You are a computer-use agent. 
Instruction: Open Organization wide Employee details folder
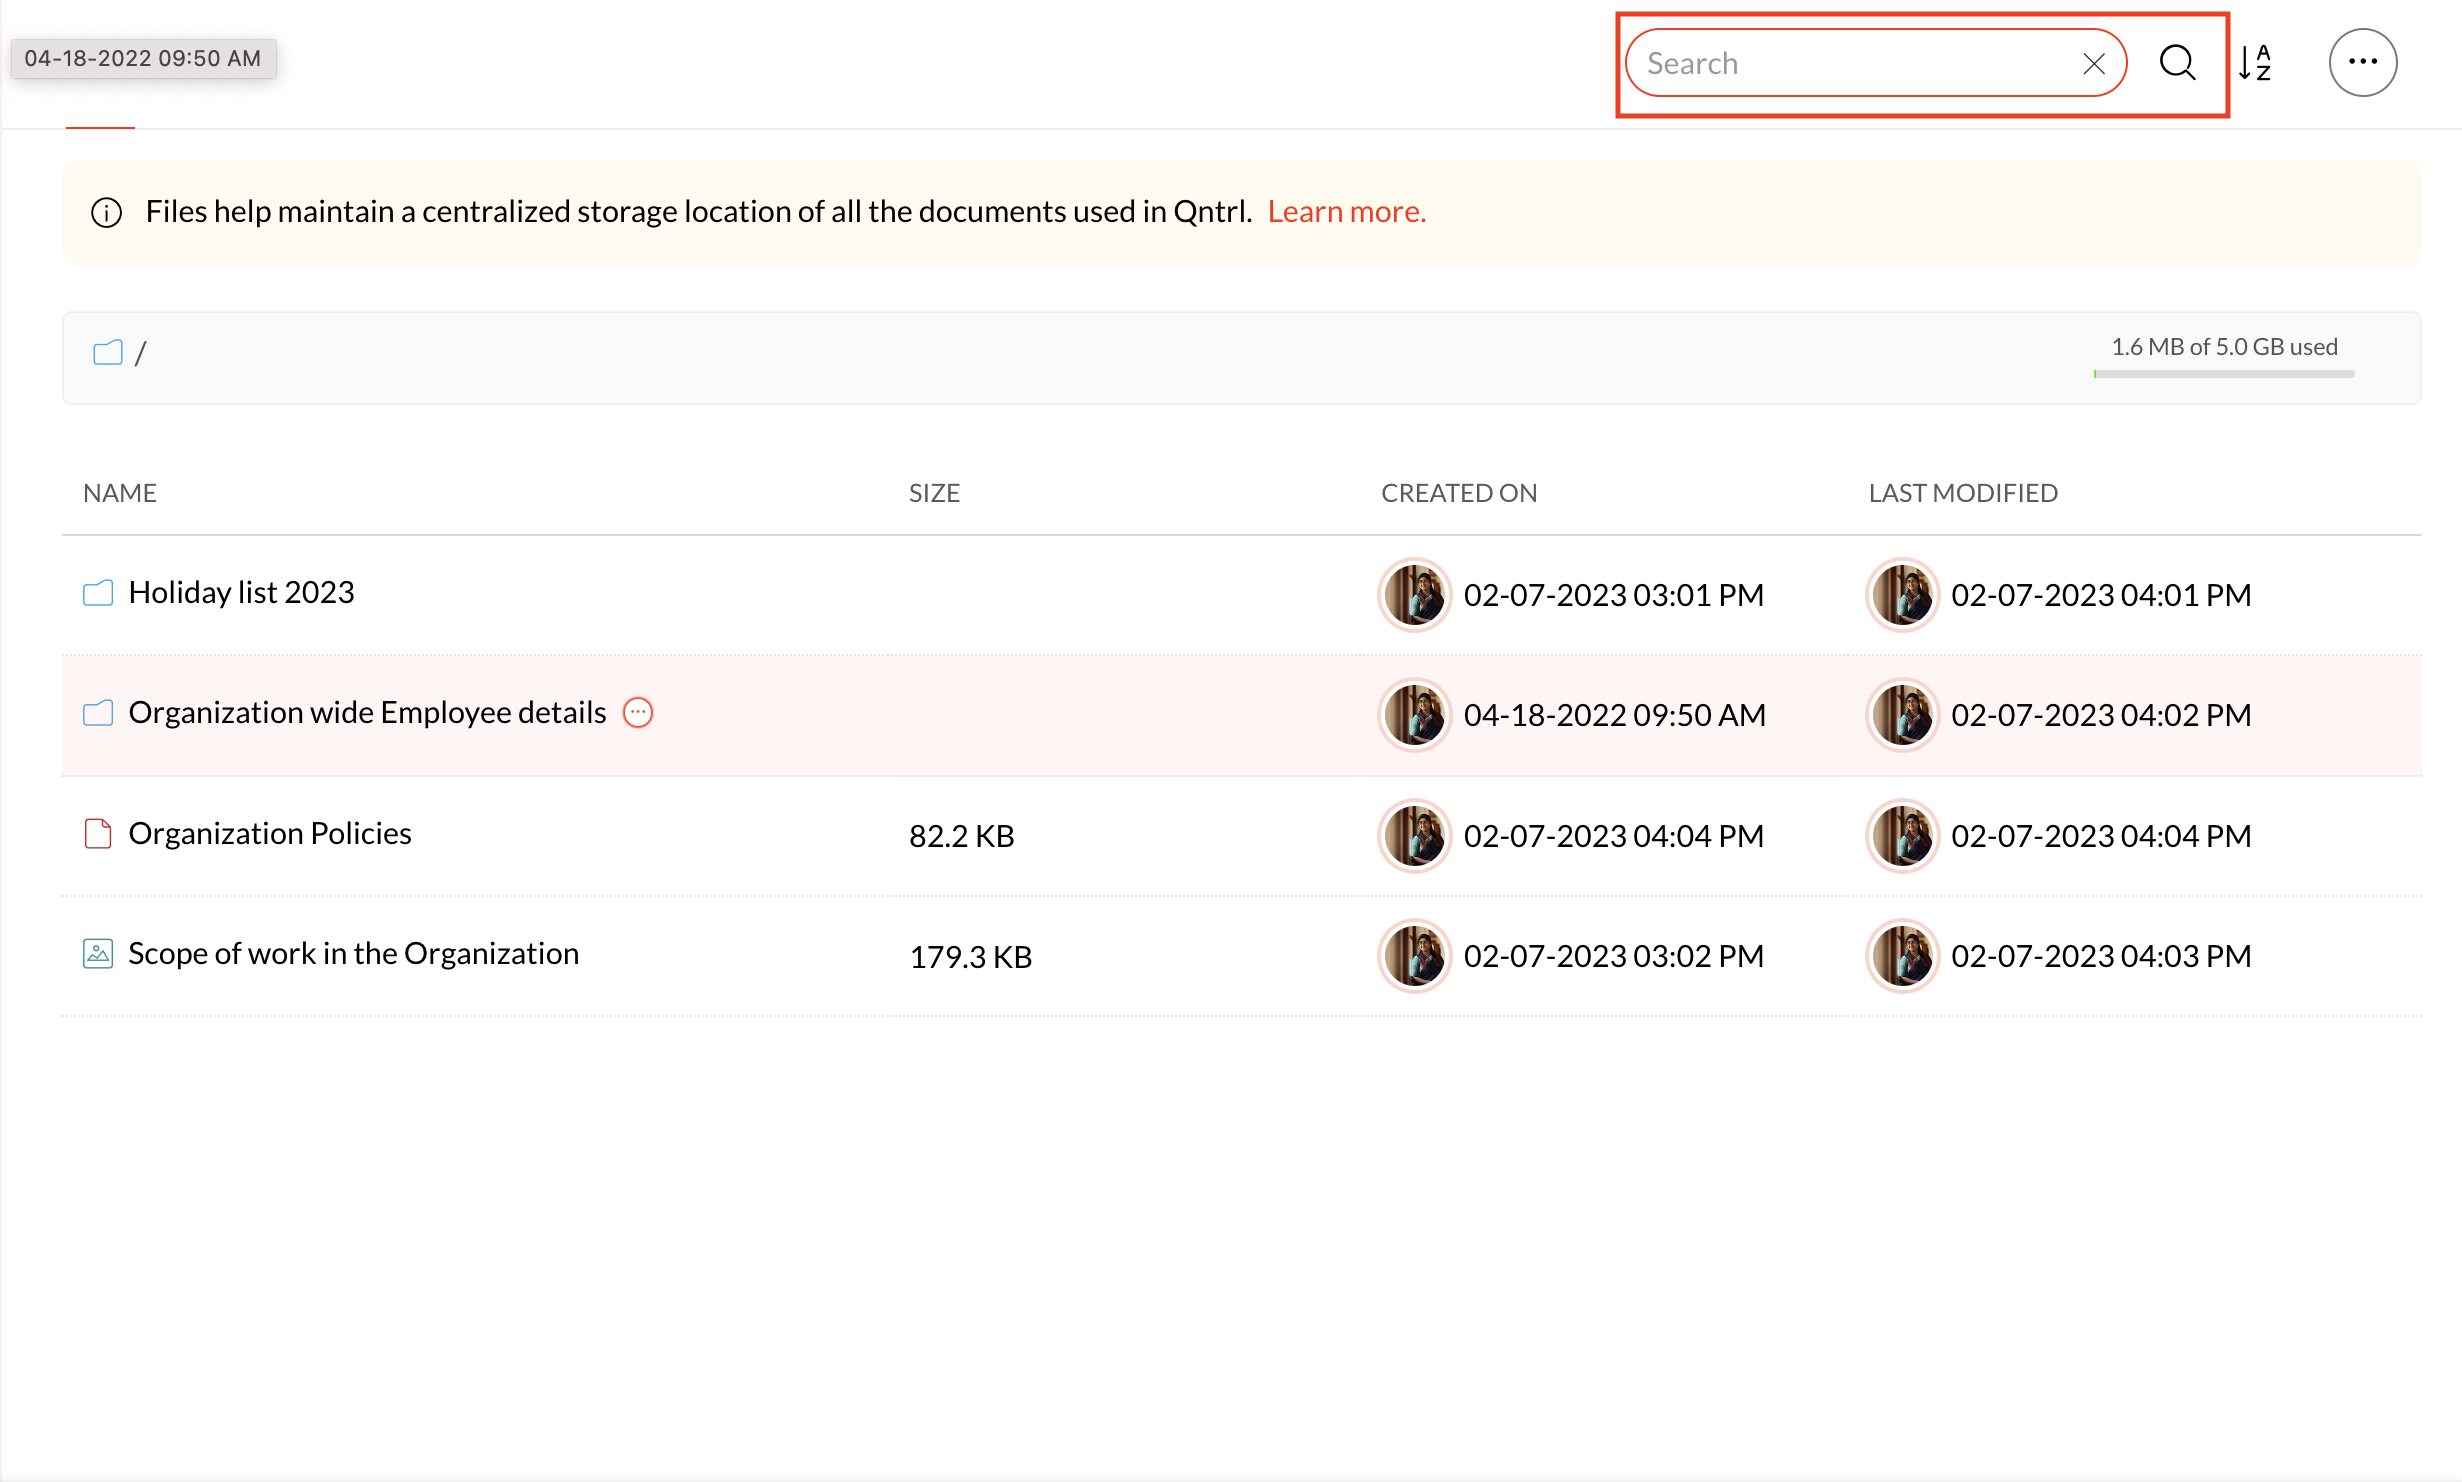(x=367, y=713)
